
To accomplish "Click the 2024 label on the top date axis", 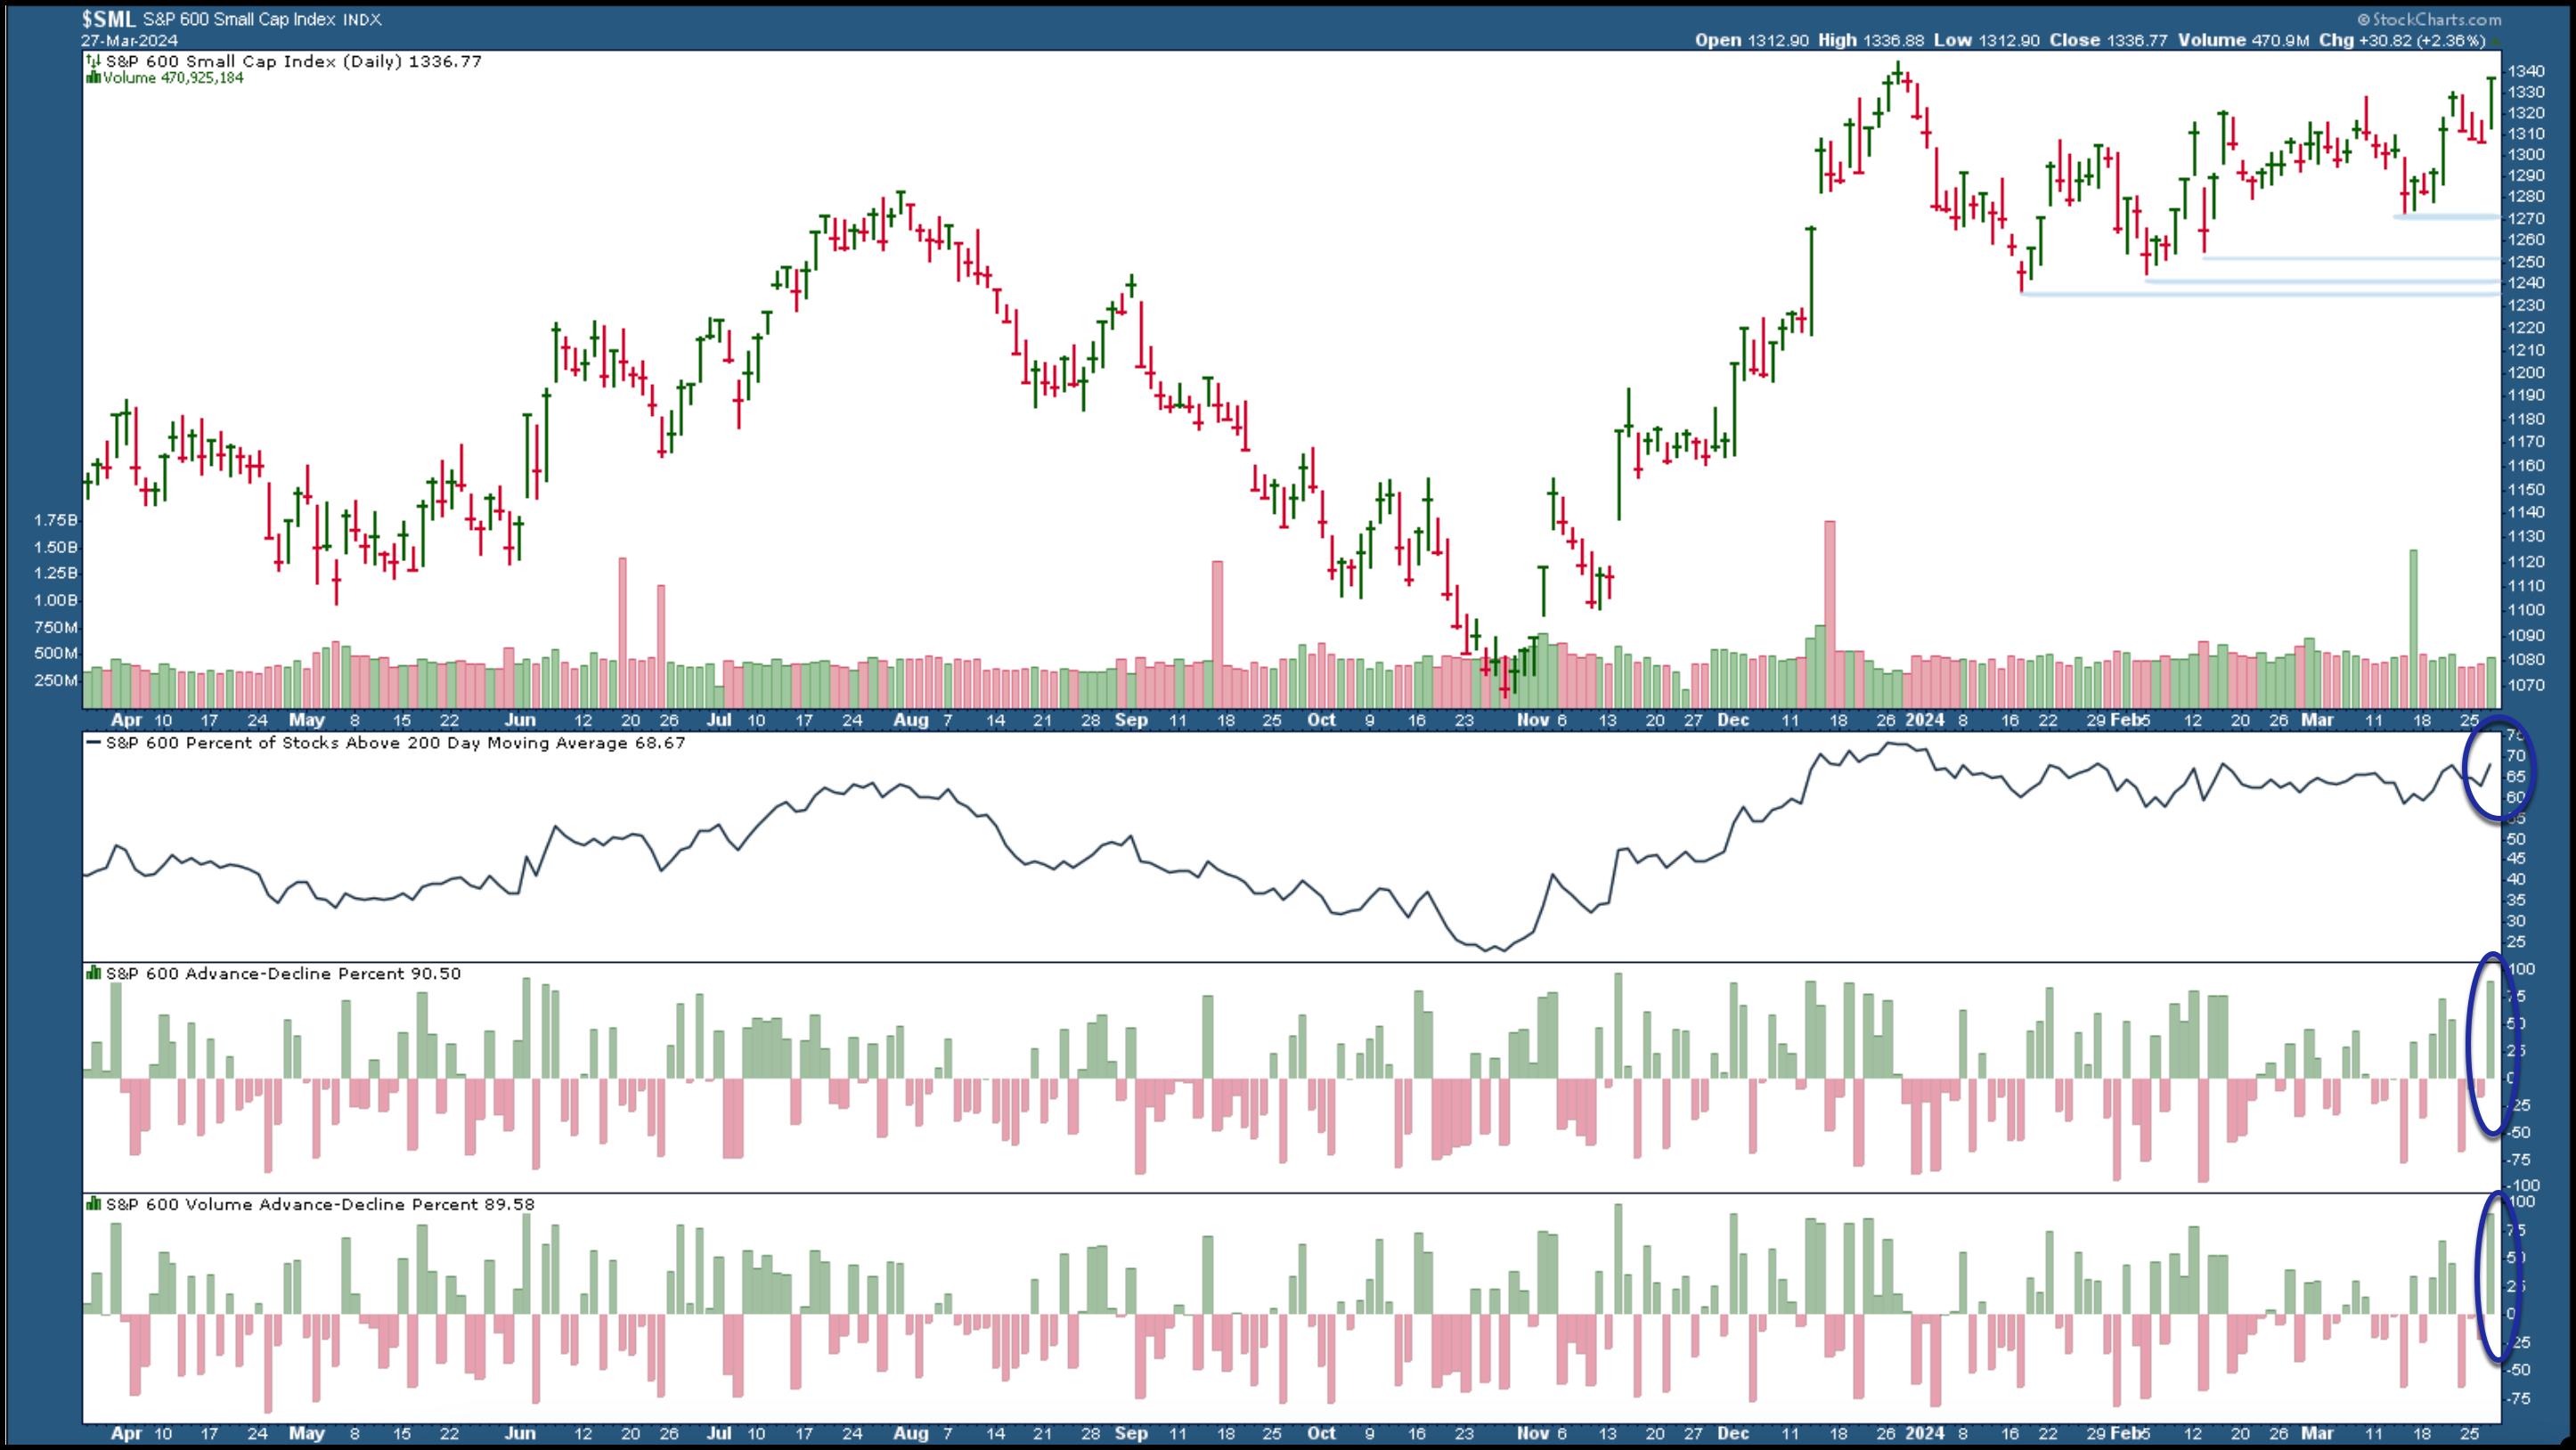I will 1925,720.
